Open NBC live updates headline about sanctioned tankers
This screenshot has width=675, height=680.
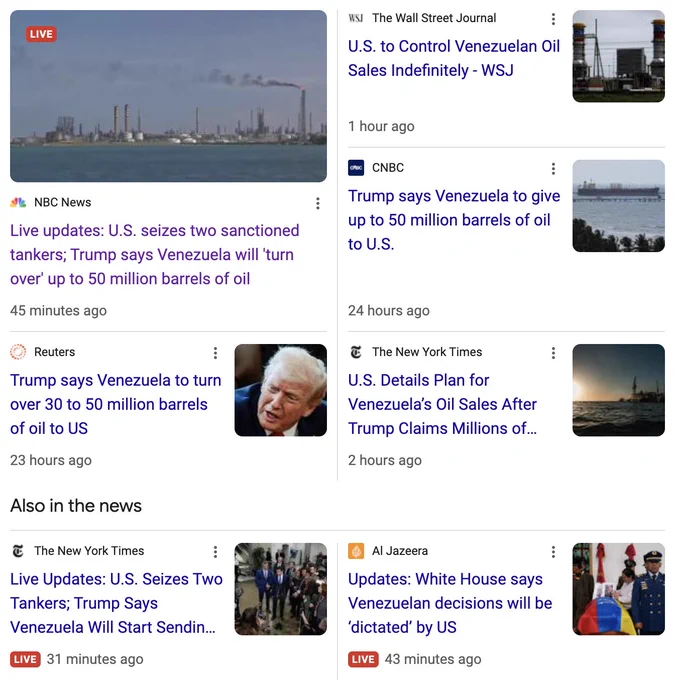[x=155, y=255]
